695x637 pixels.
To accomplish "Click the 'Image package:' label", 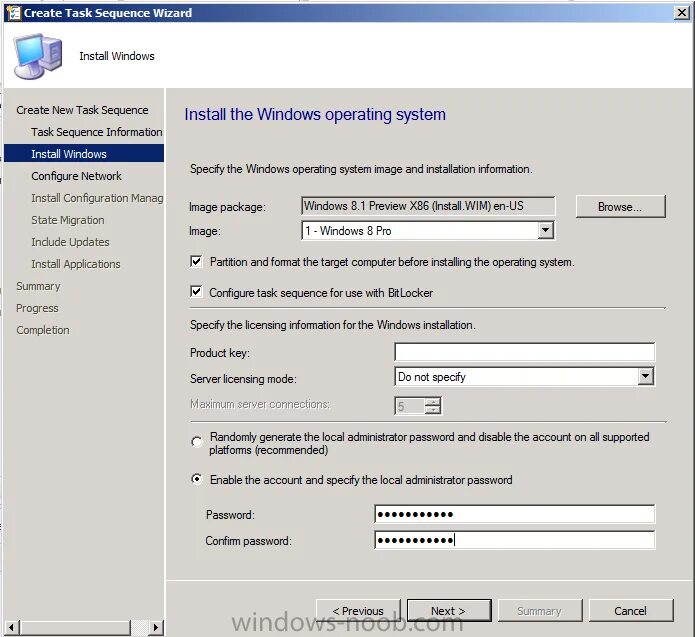I will [227, 207].
